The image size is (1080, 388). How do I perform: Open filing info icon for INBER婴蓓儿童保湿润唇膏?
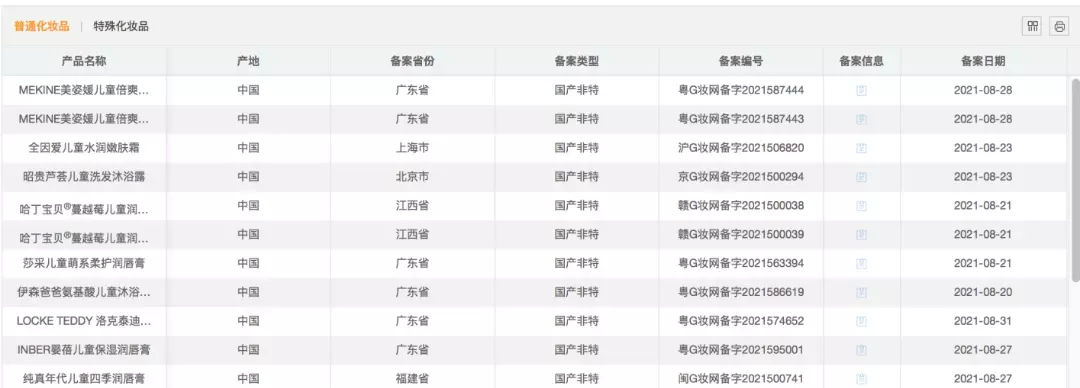(x=861, y=350)
